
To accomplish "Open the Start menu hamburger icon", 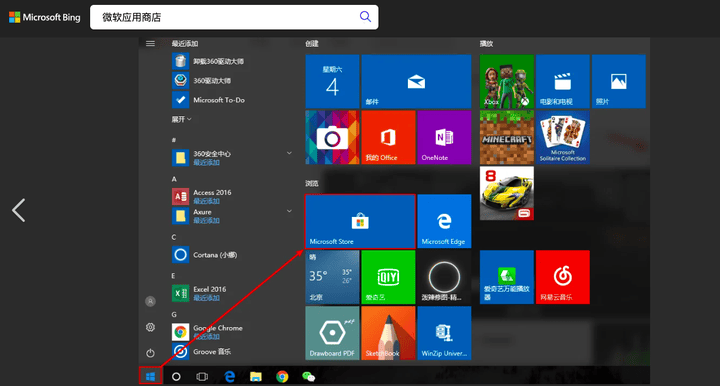I will tap(150, 44).
